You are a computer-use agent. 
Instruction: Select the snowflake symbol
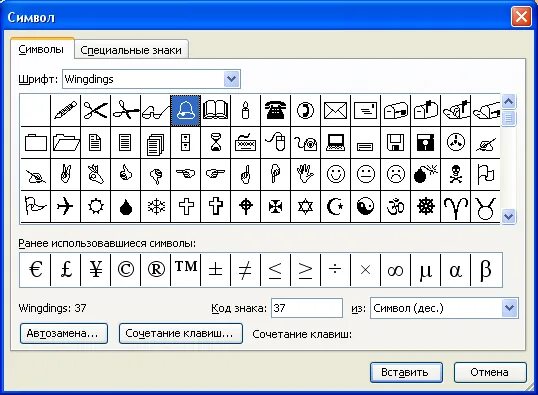coord(155,207)
